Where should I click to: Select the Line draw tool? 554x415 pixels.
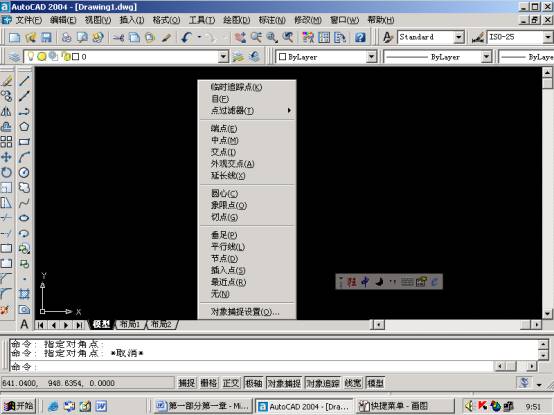coord(24,81)
